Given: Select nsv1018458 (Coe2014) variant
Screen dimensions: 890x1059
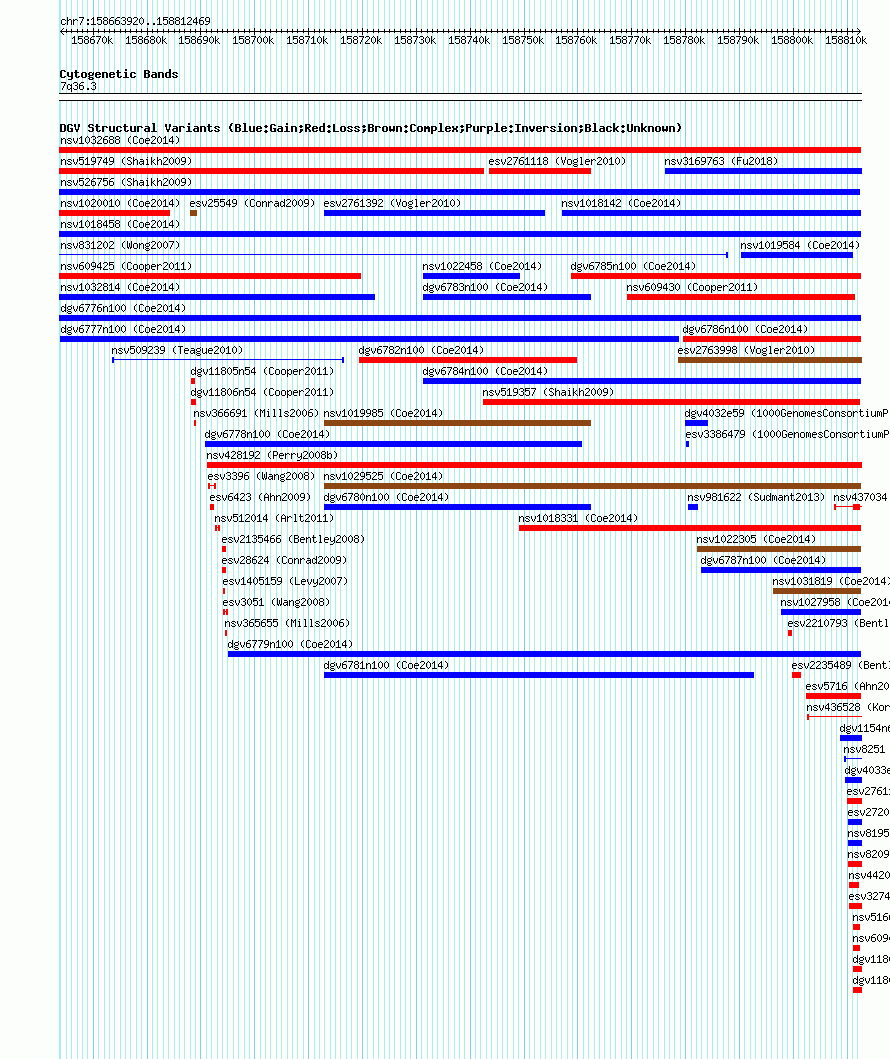Looking at the screenshot, I should click(460, 234).
